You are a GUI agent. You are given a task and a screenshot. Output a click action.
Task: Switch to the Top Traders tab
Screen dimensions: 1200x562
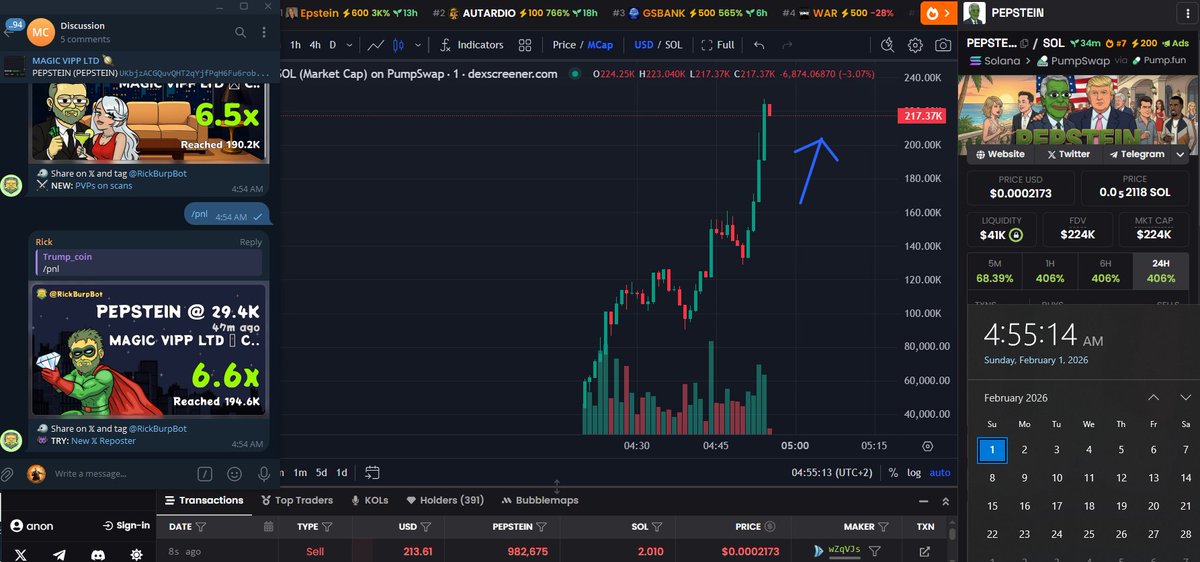297,500
